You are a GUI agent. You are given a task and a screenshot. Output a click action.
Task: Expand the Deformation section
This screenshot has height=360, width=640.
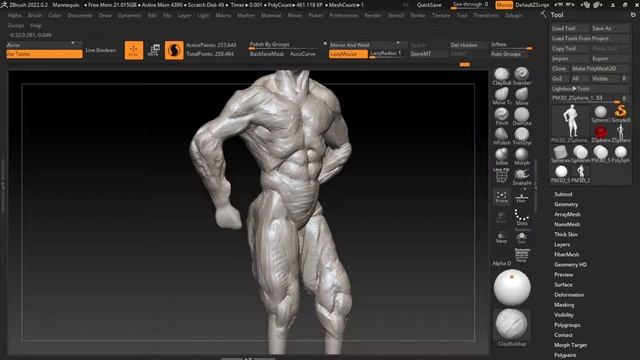tap(569, 295)
